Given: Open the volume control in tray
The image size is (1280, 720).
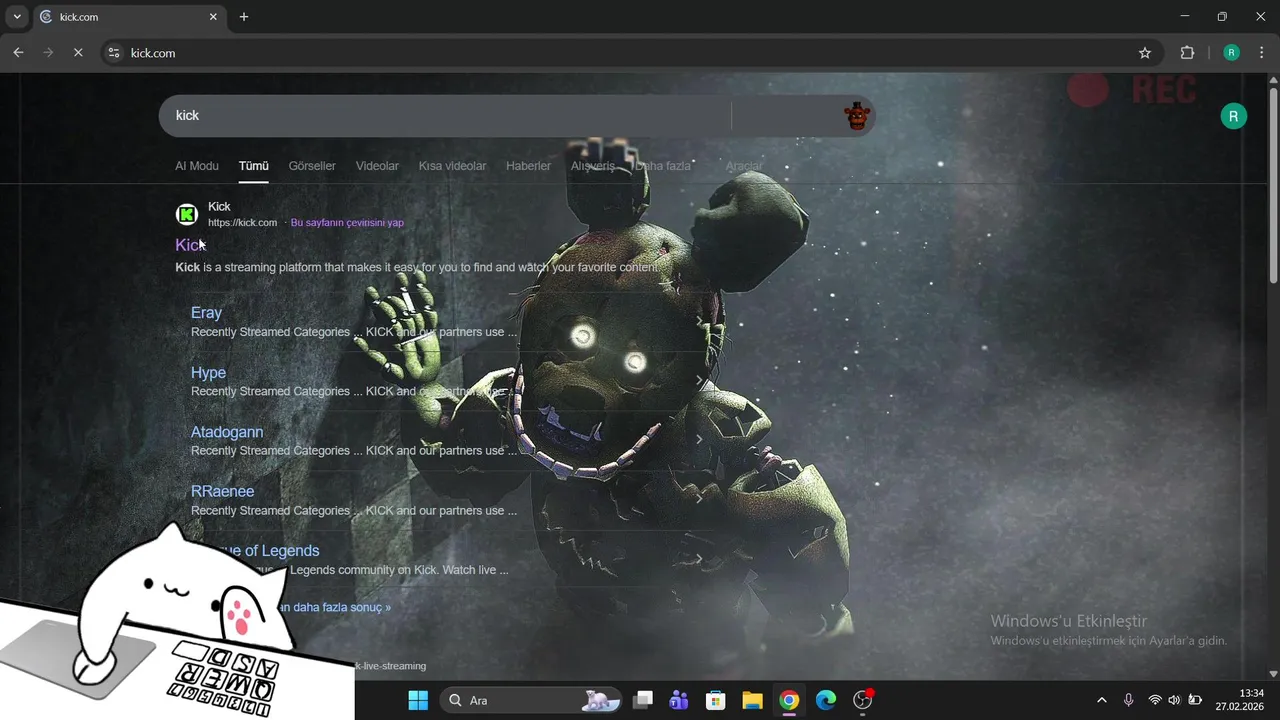Looking at the screenshot, I should click(x=1174, y=700).
